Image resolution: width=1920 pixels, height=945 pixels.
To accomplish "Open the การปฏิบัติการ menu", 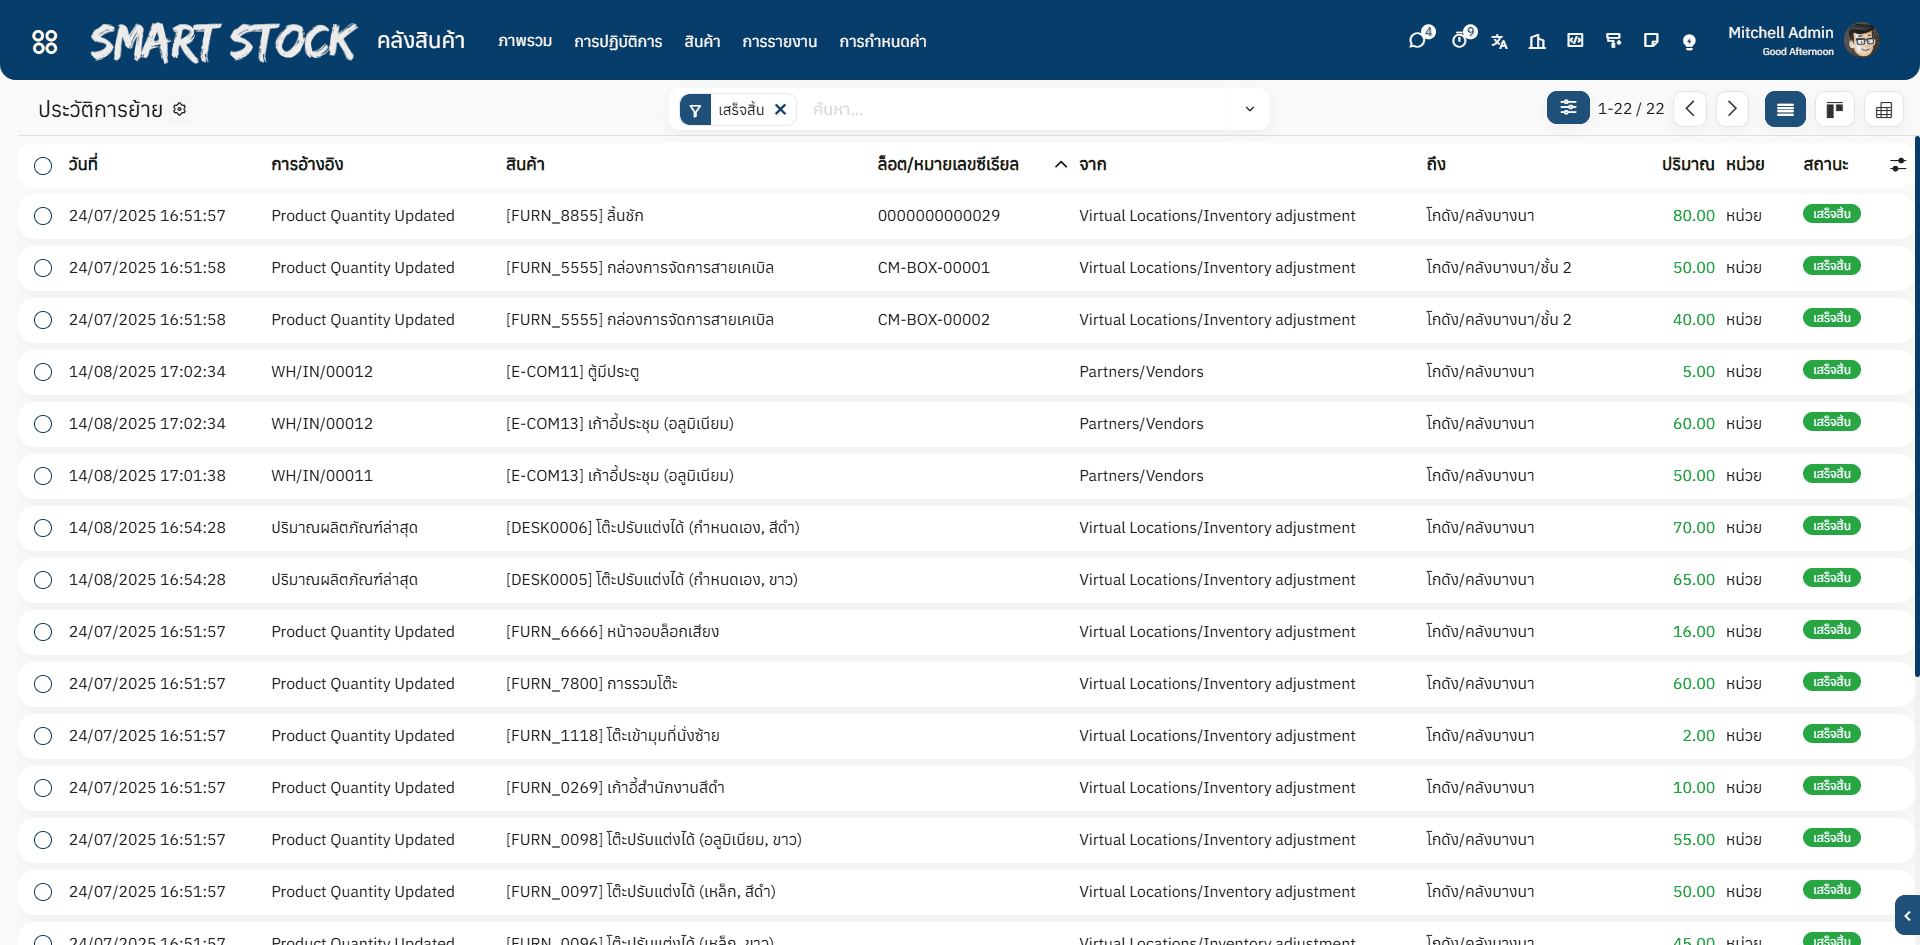I will [618, 42].
